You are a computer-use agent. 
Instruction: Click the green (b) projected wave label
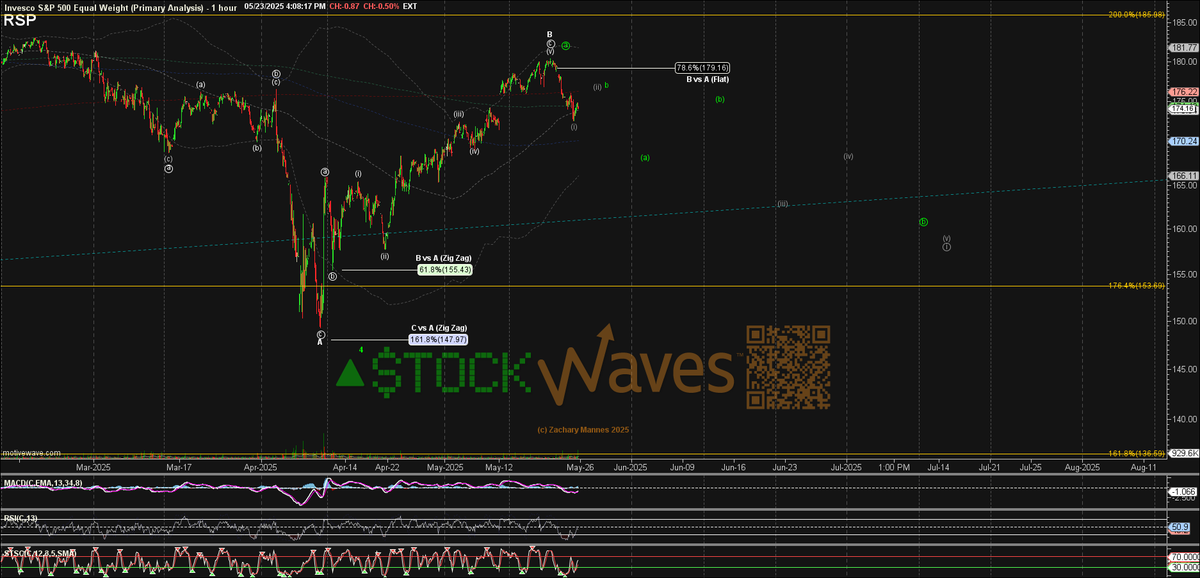pyautogui.click(x=720, y=99)
